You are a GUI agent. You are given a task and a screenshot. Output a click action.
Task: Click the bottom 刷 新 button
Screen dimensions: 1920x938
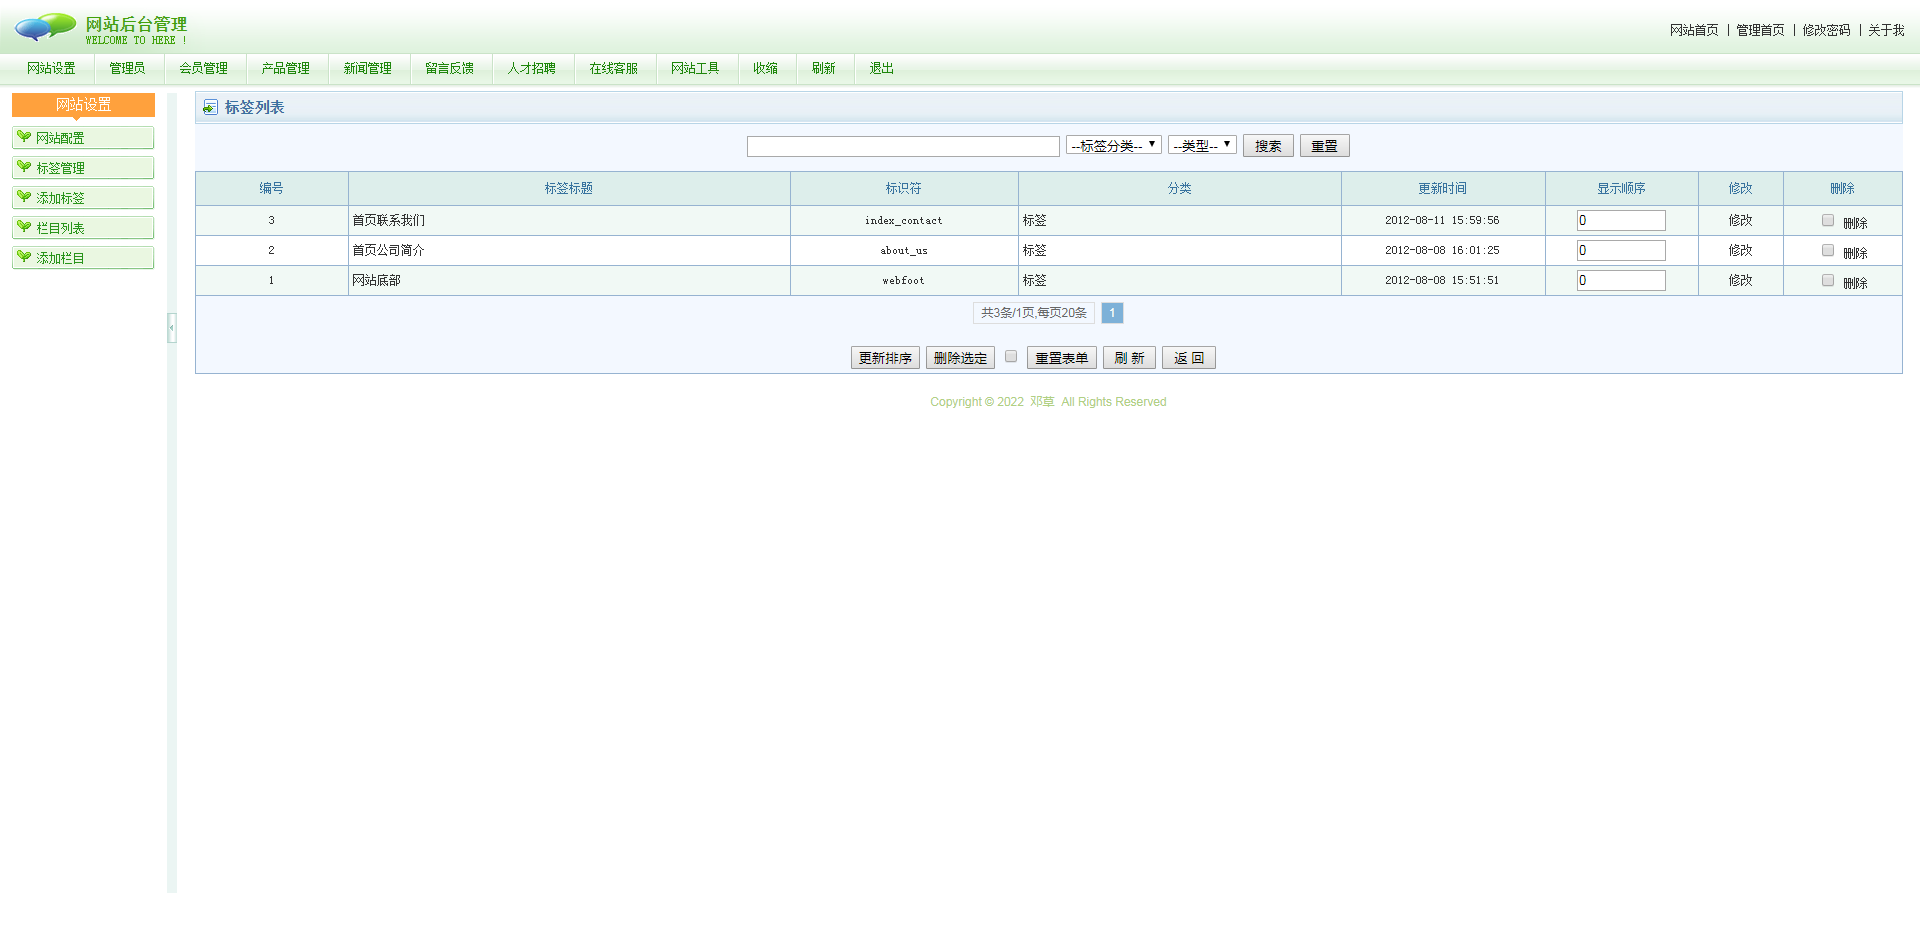[1129, 358]
